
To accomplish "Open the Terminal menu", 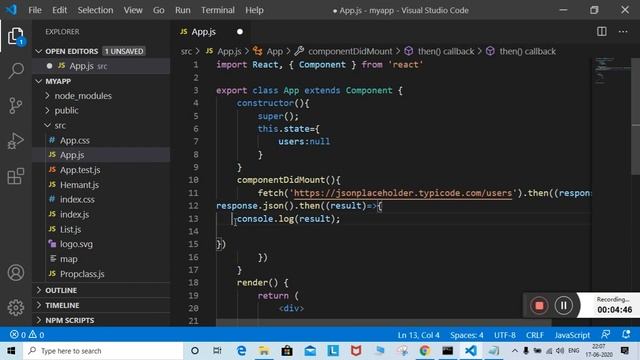I will (x=218, y=10).
